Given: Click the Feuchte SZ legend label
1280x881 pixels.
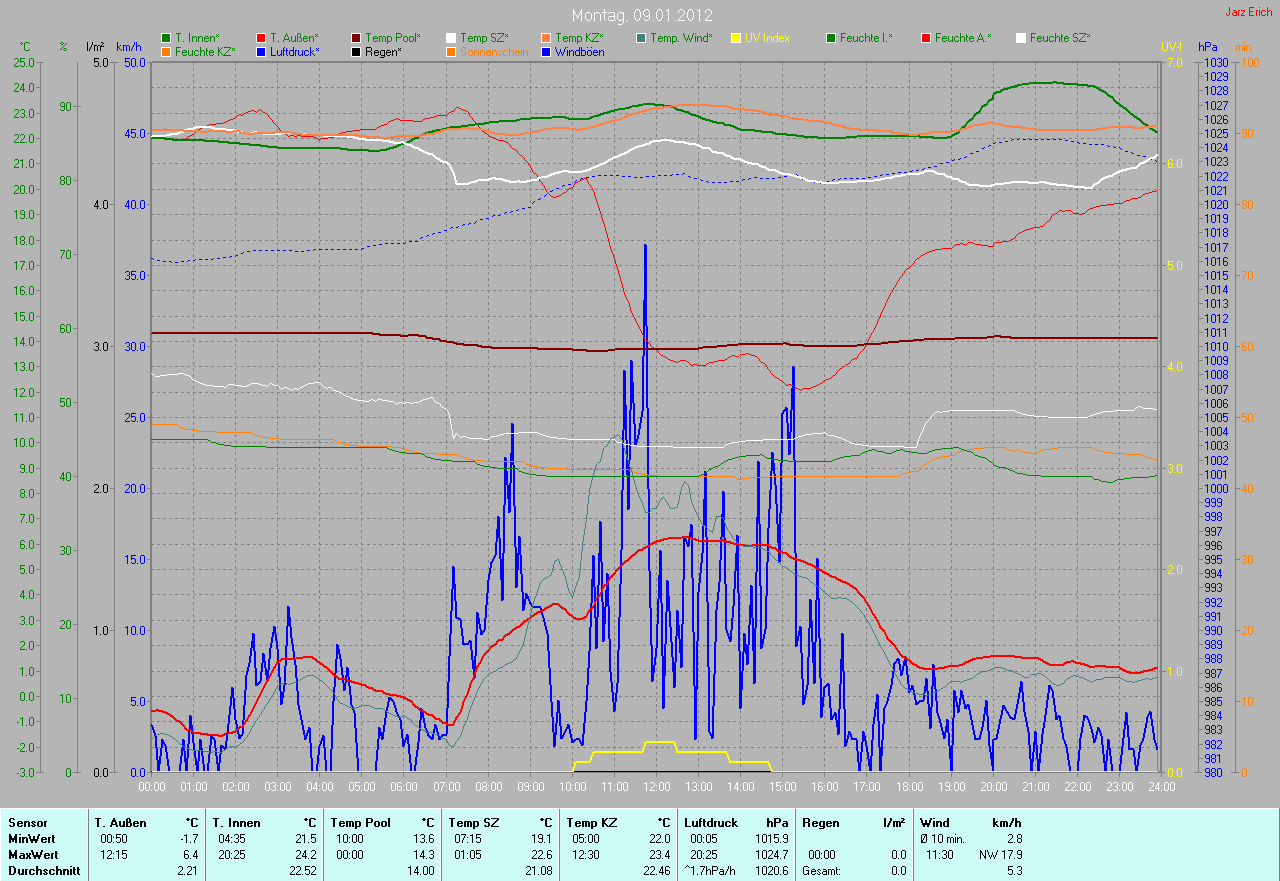Looking at the screenshot, I should (1060, 38).
